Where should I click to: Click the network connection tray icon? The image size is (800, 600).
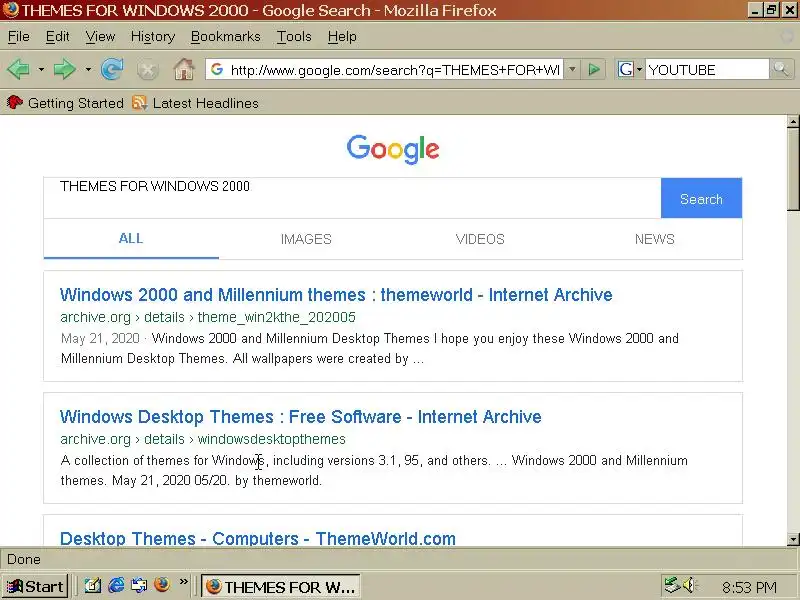coord(671,585)
